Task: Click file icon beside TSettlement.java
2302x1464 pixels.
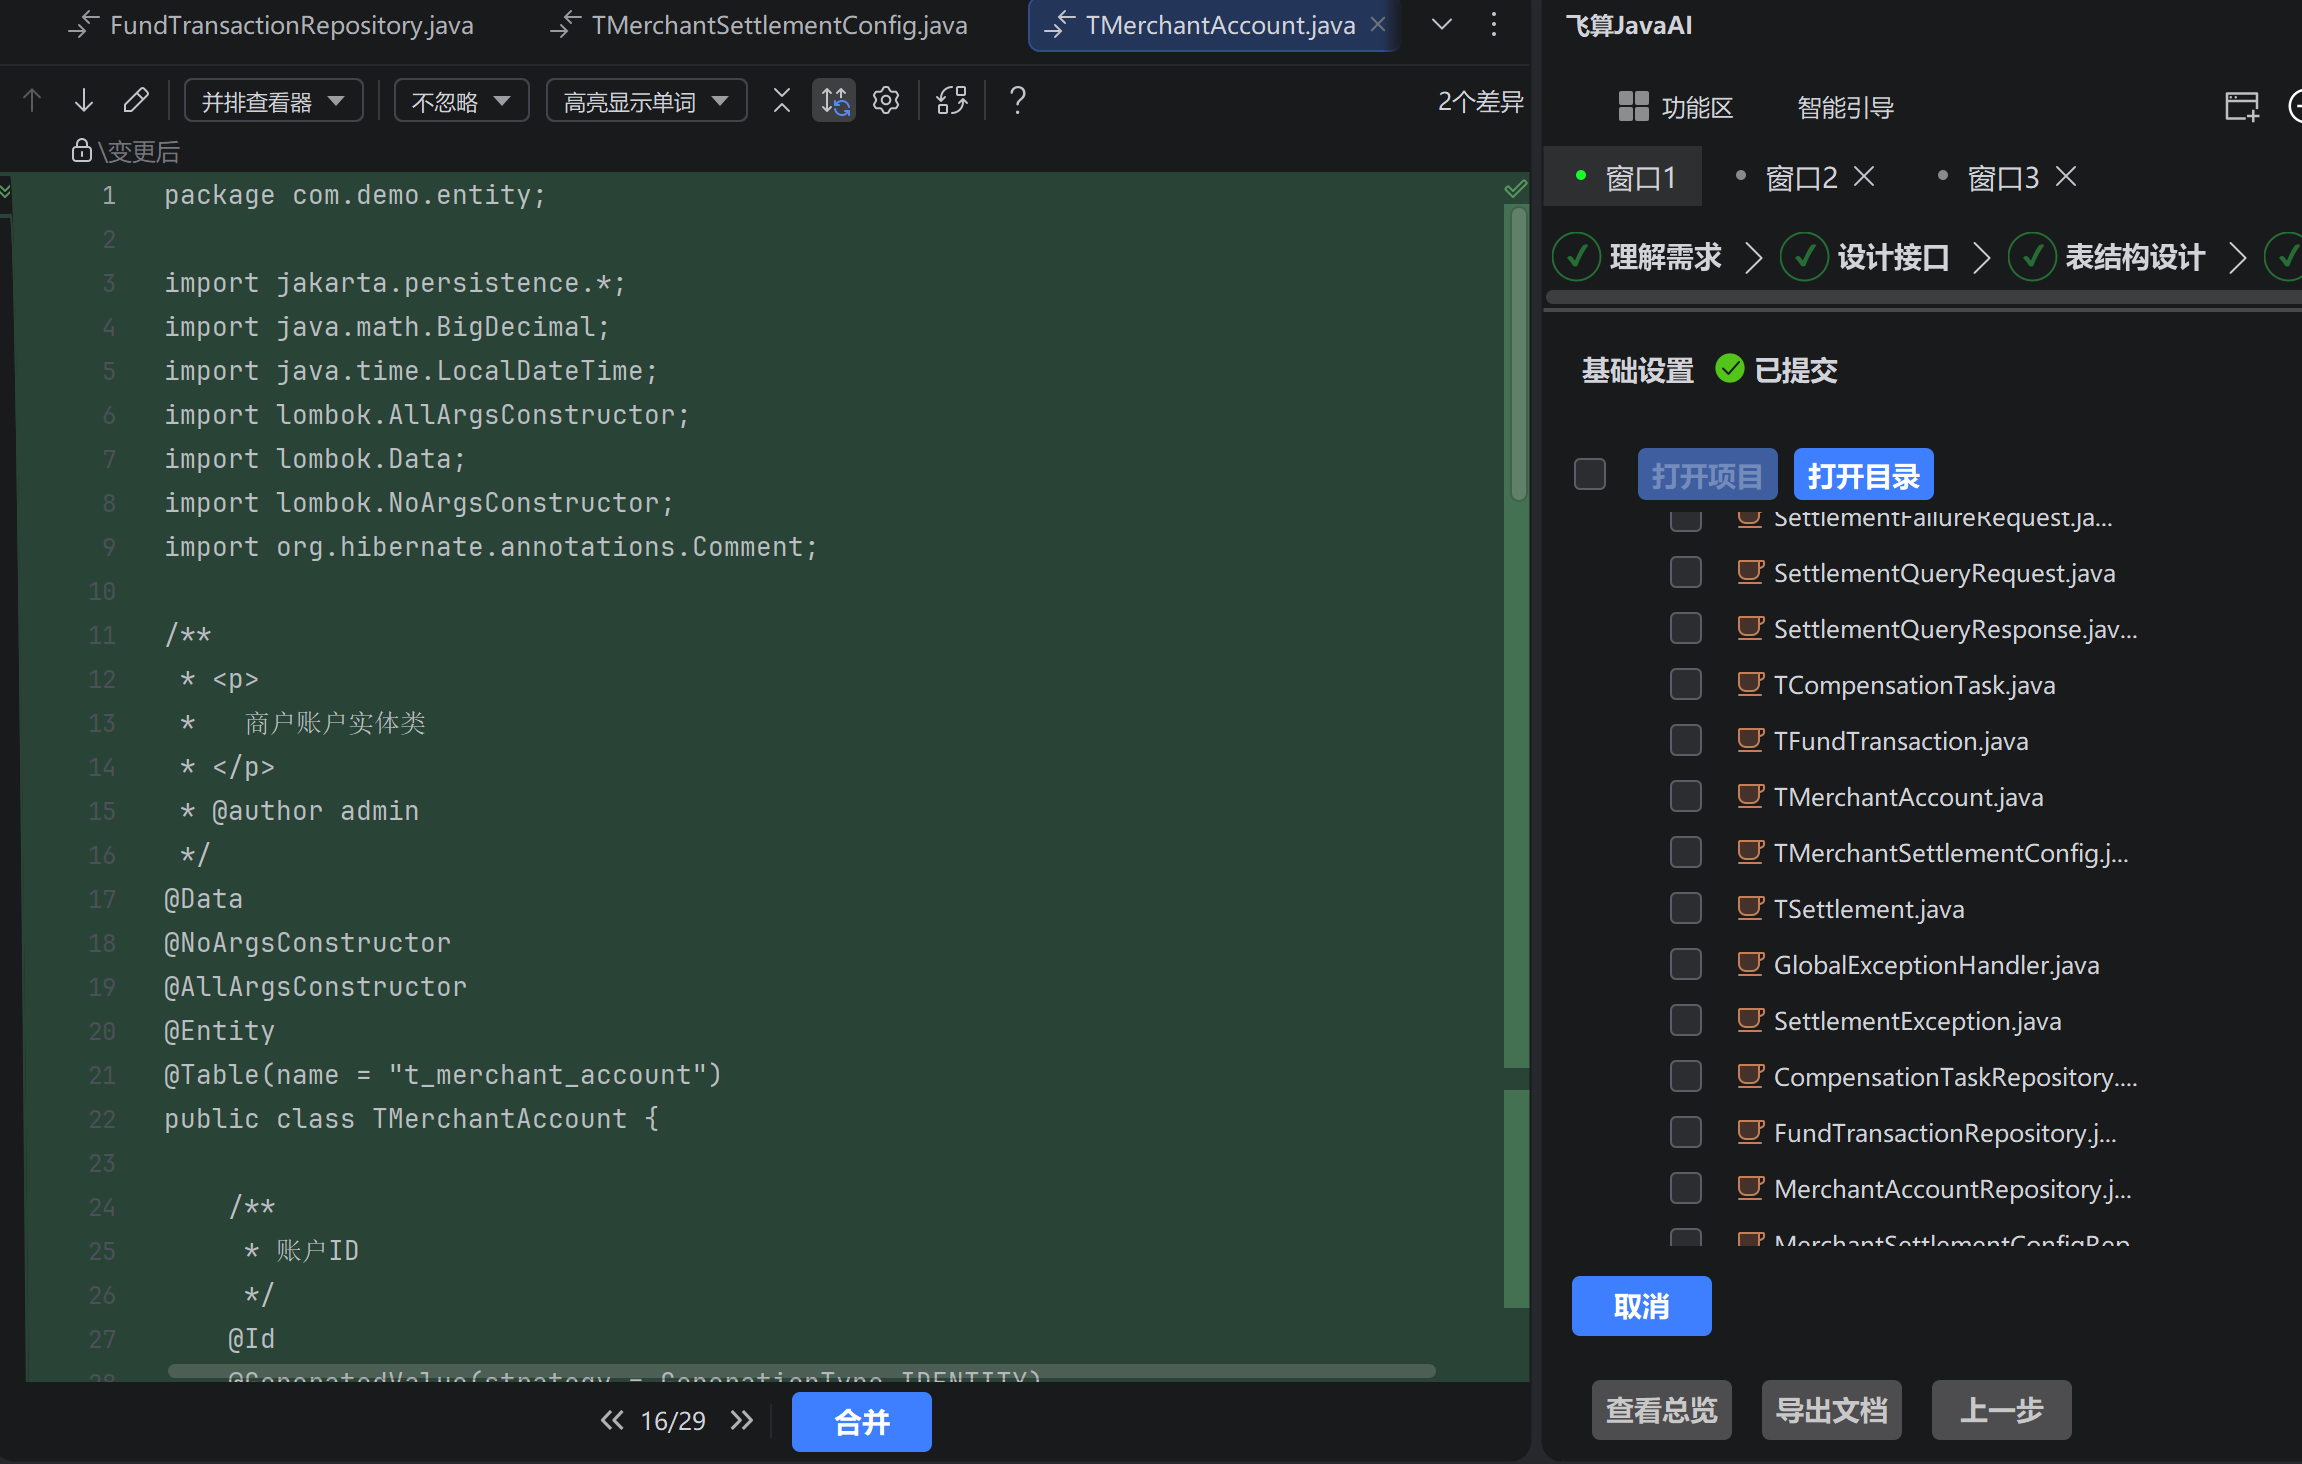Action: coord(1750,908)
